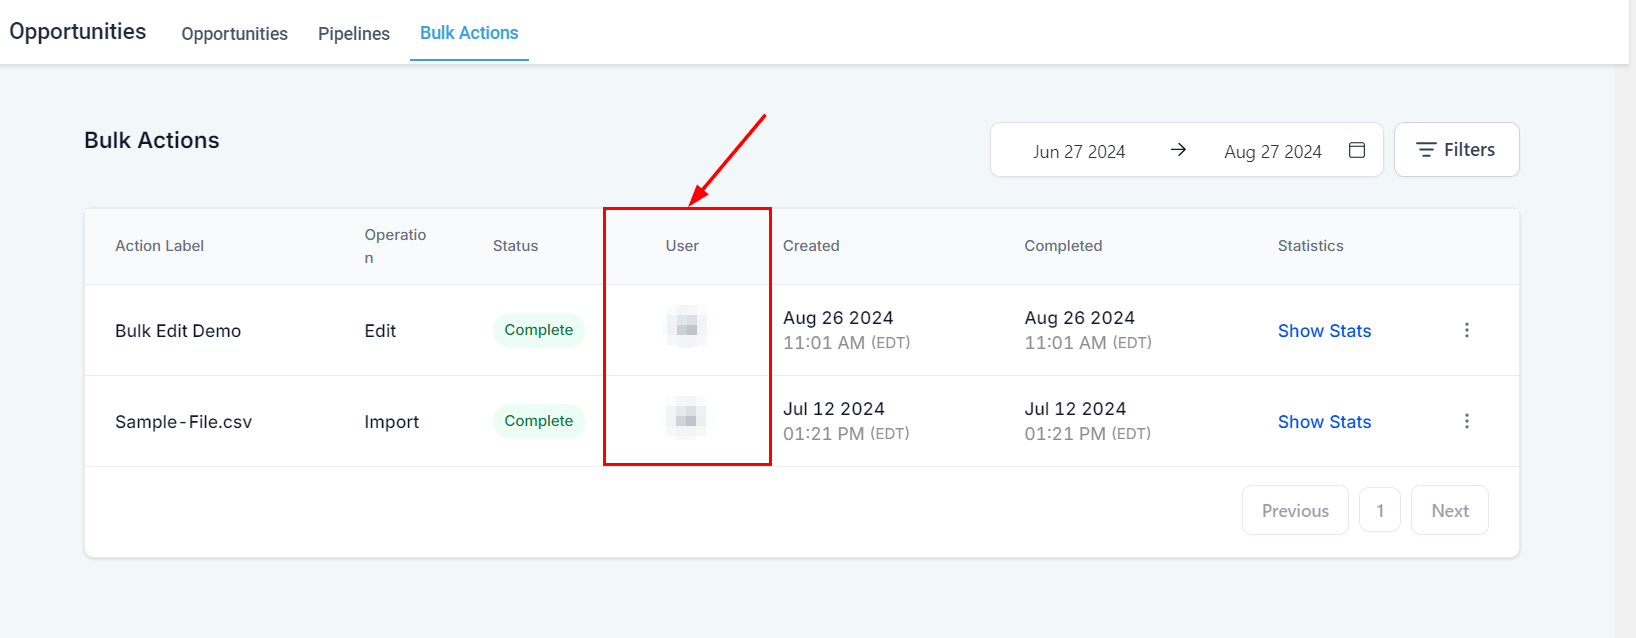Go to the Previous page
Viewport: 1636px width, 638px height.
[x=1295, y=511]
